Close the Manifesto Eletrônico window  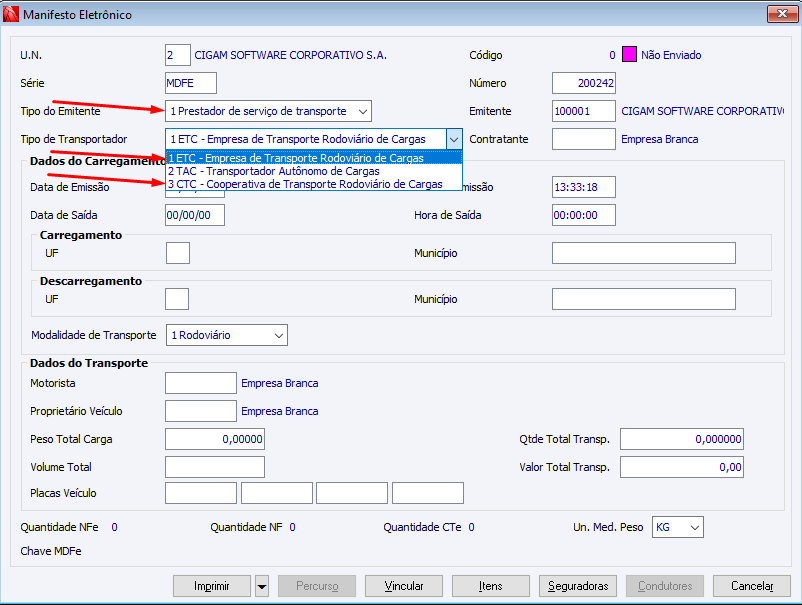(782, 14)
